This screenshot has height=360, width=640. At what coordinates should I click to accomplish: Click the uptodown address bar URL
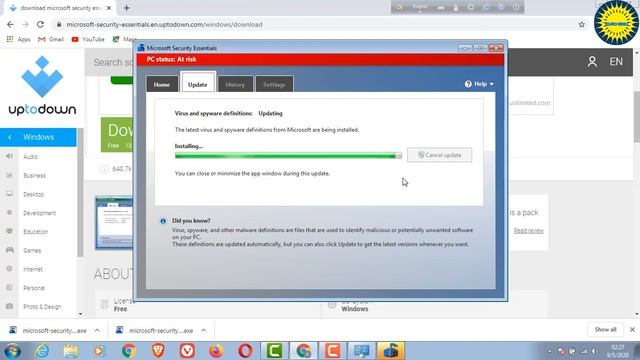pos(164,24)
